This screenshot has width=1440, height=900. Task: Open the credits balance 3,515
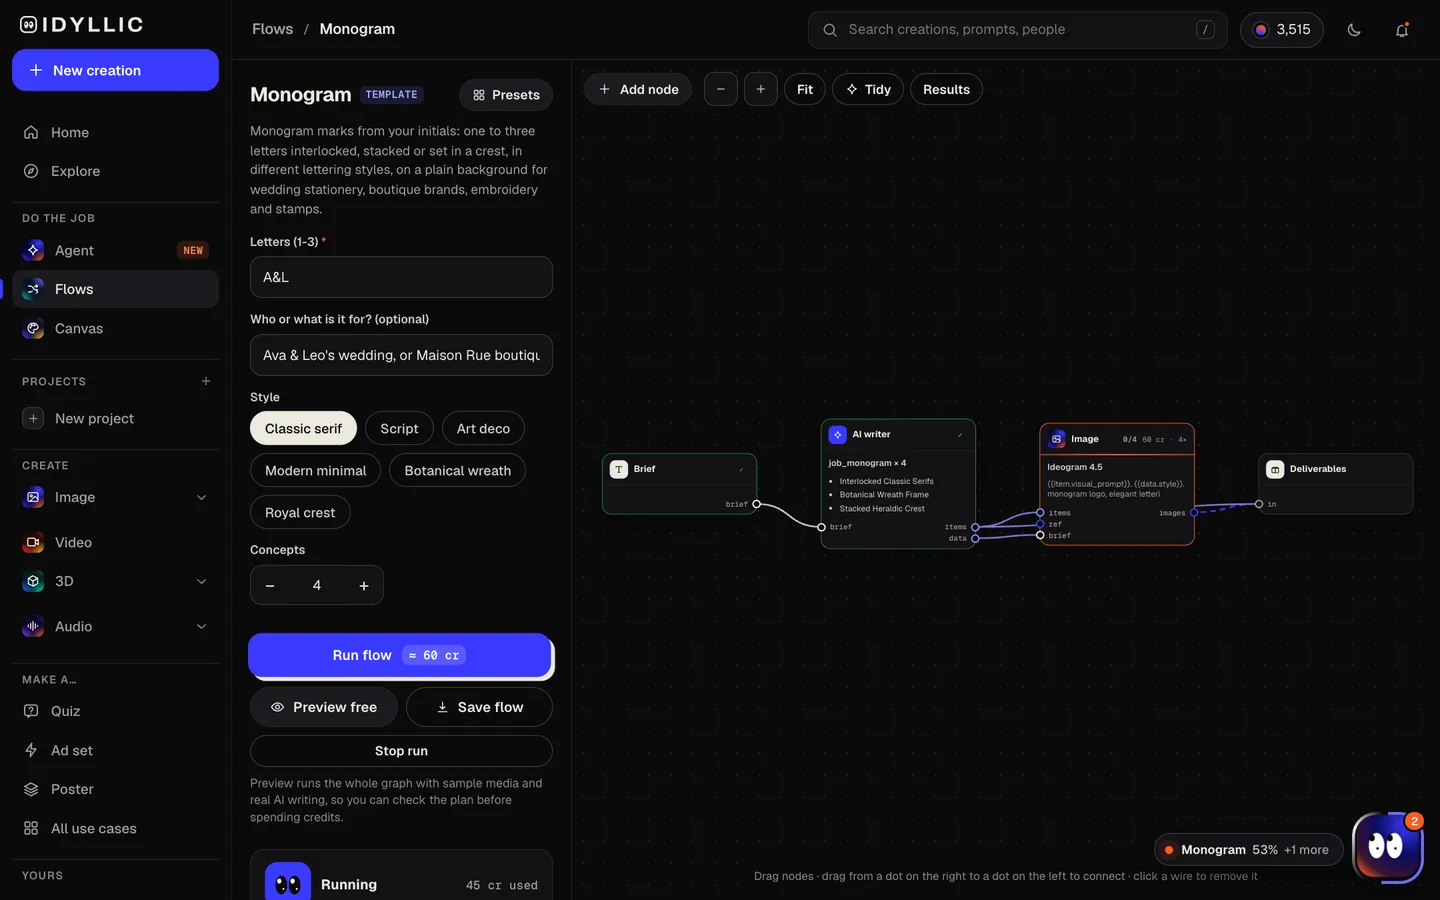click(1282, 30)
